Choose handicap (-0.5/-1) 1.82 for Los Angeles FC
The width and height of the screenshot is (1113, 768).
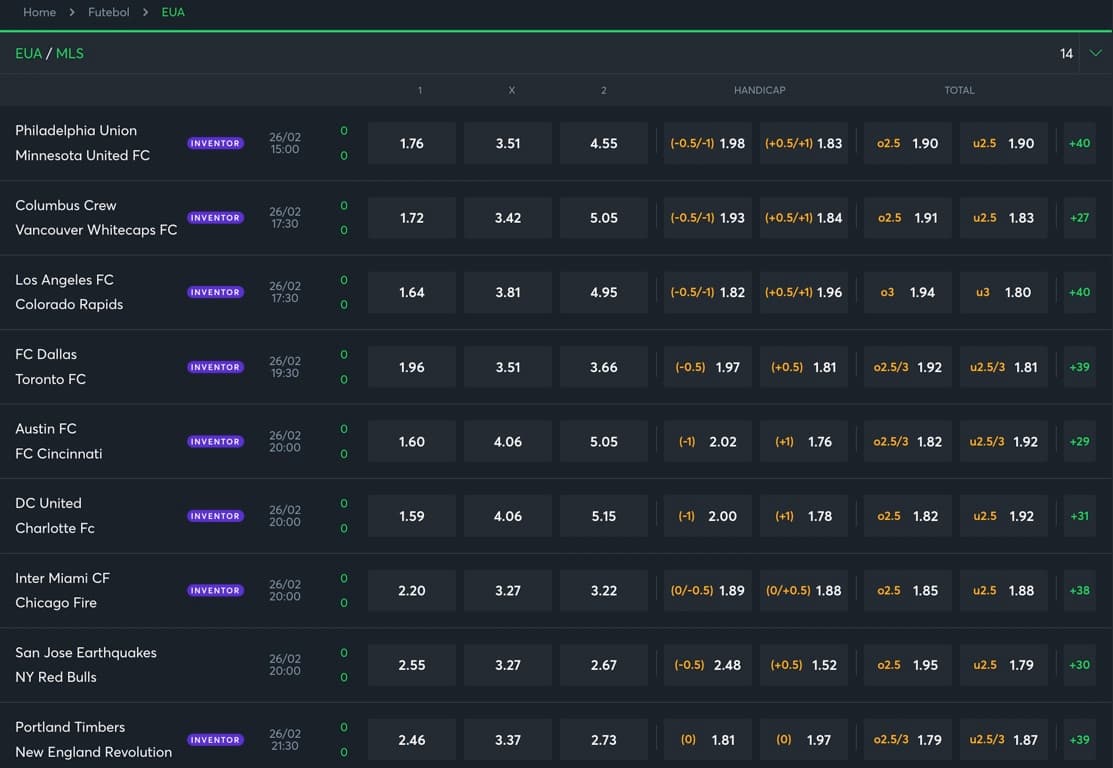(708, 292)
